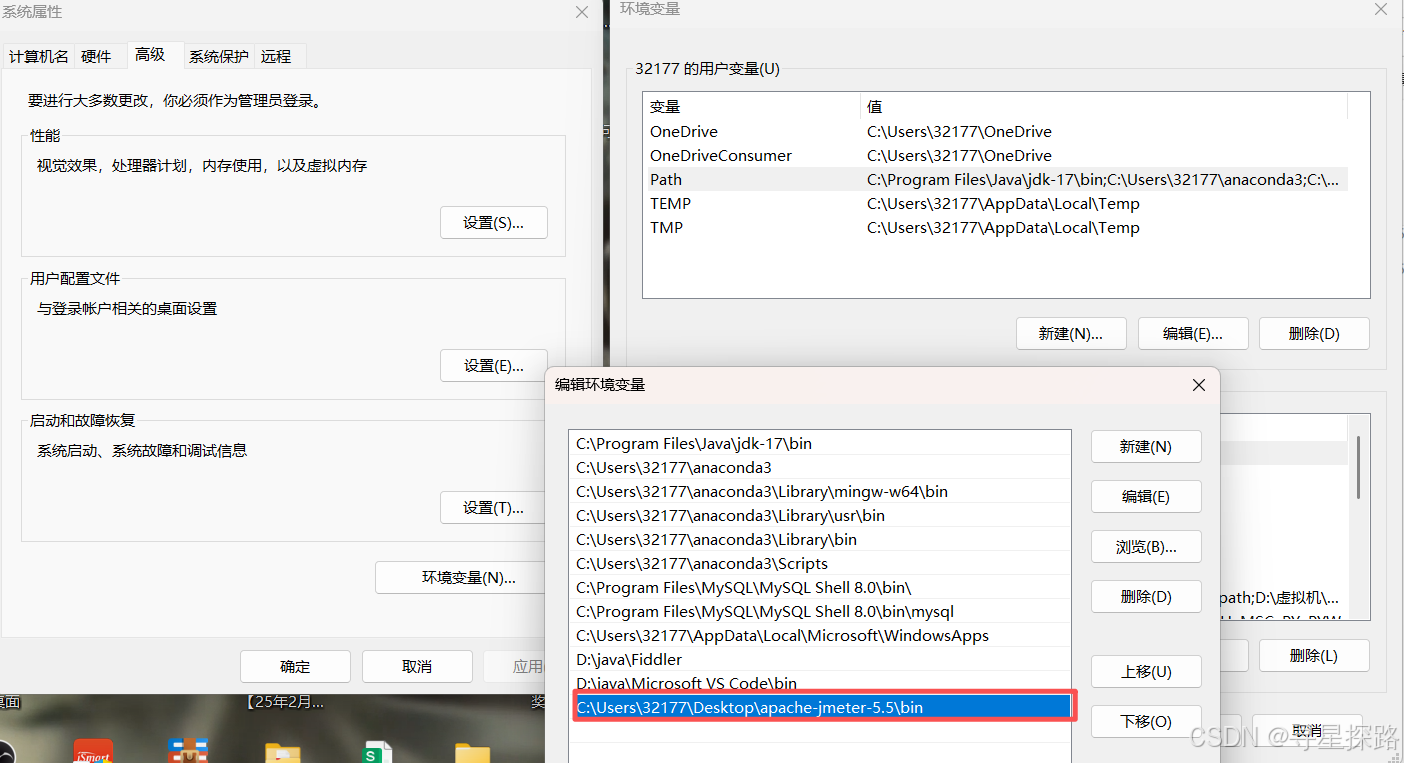Select the MySQL Shell 8.0\bin\mysql entry
1404x763 pixels.
point(820,612)
